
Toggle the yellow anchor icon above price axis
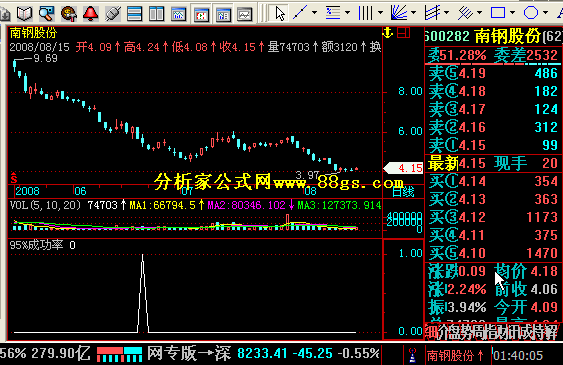click(x=388, y=33)
